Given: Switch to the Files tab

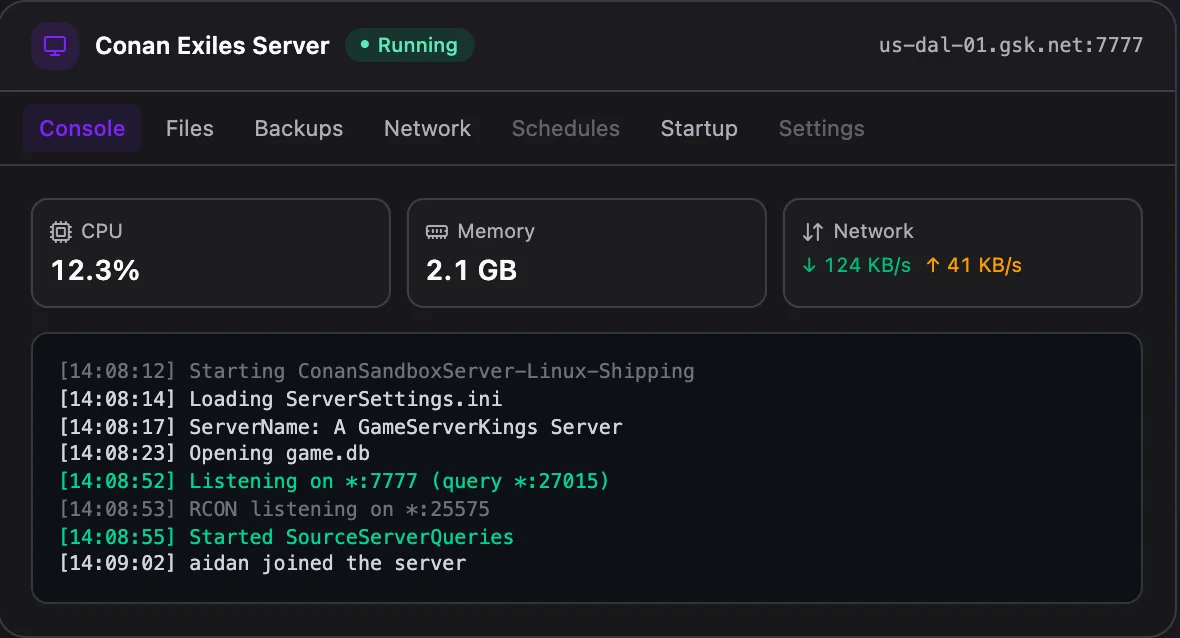Looking at the screenshot, I should point(190,129).
